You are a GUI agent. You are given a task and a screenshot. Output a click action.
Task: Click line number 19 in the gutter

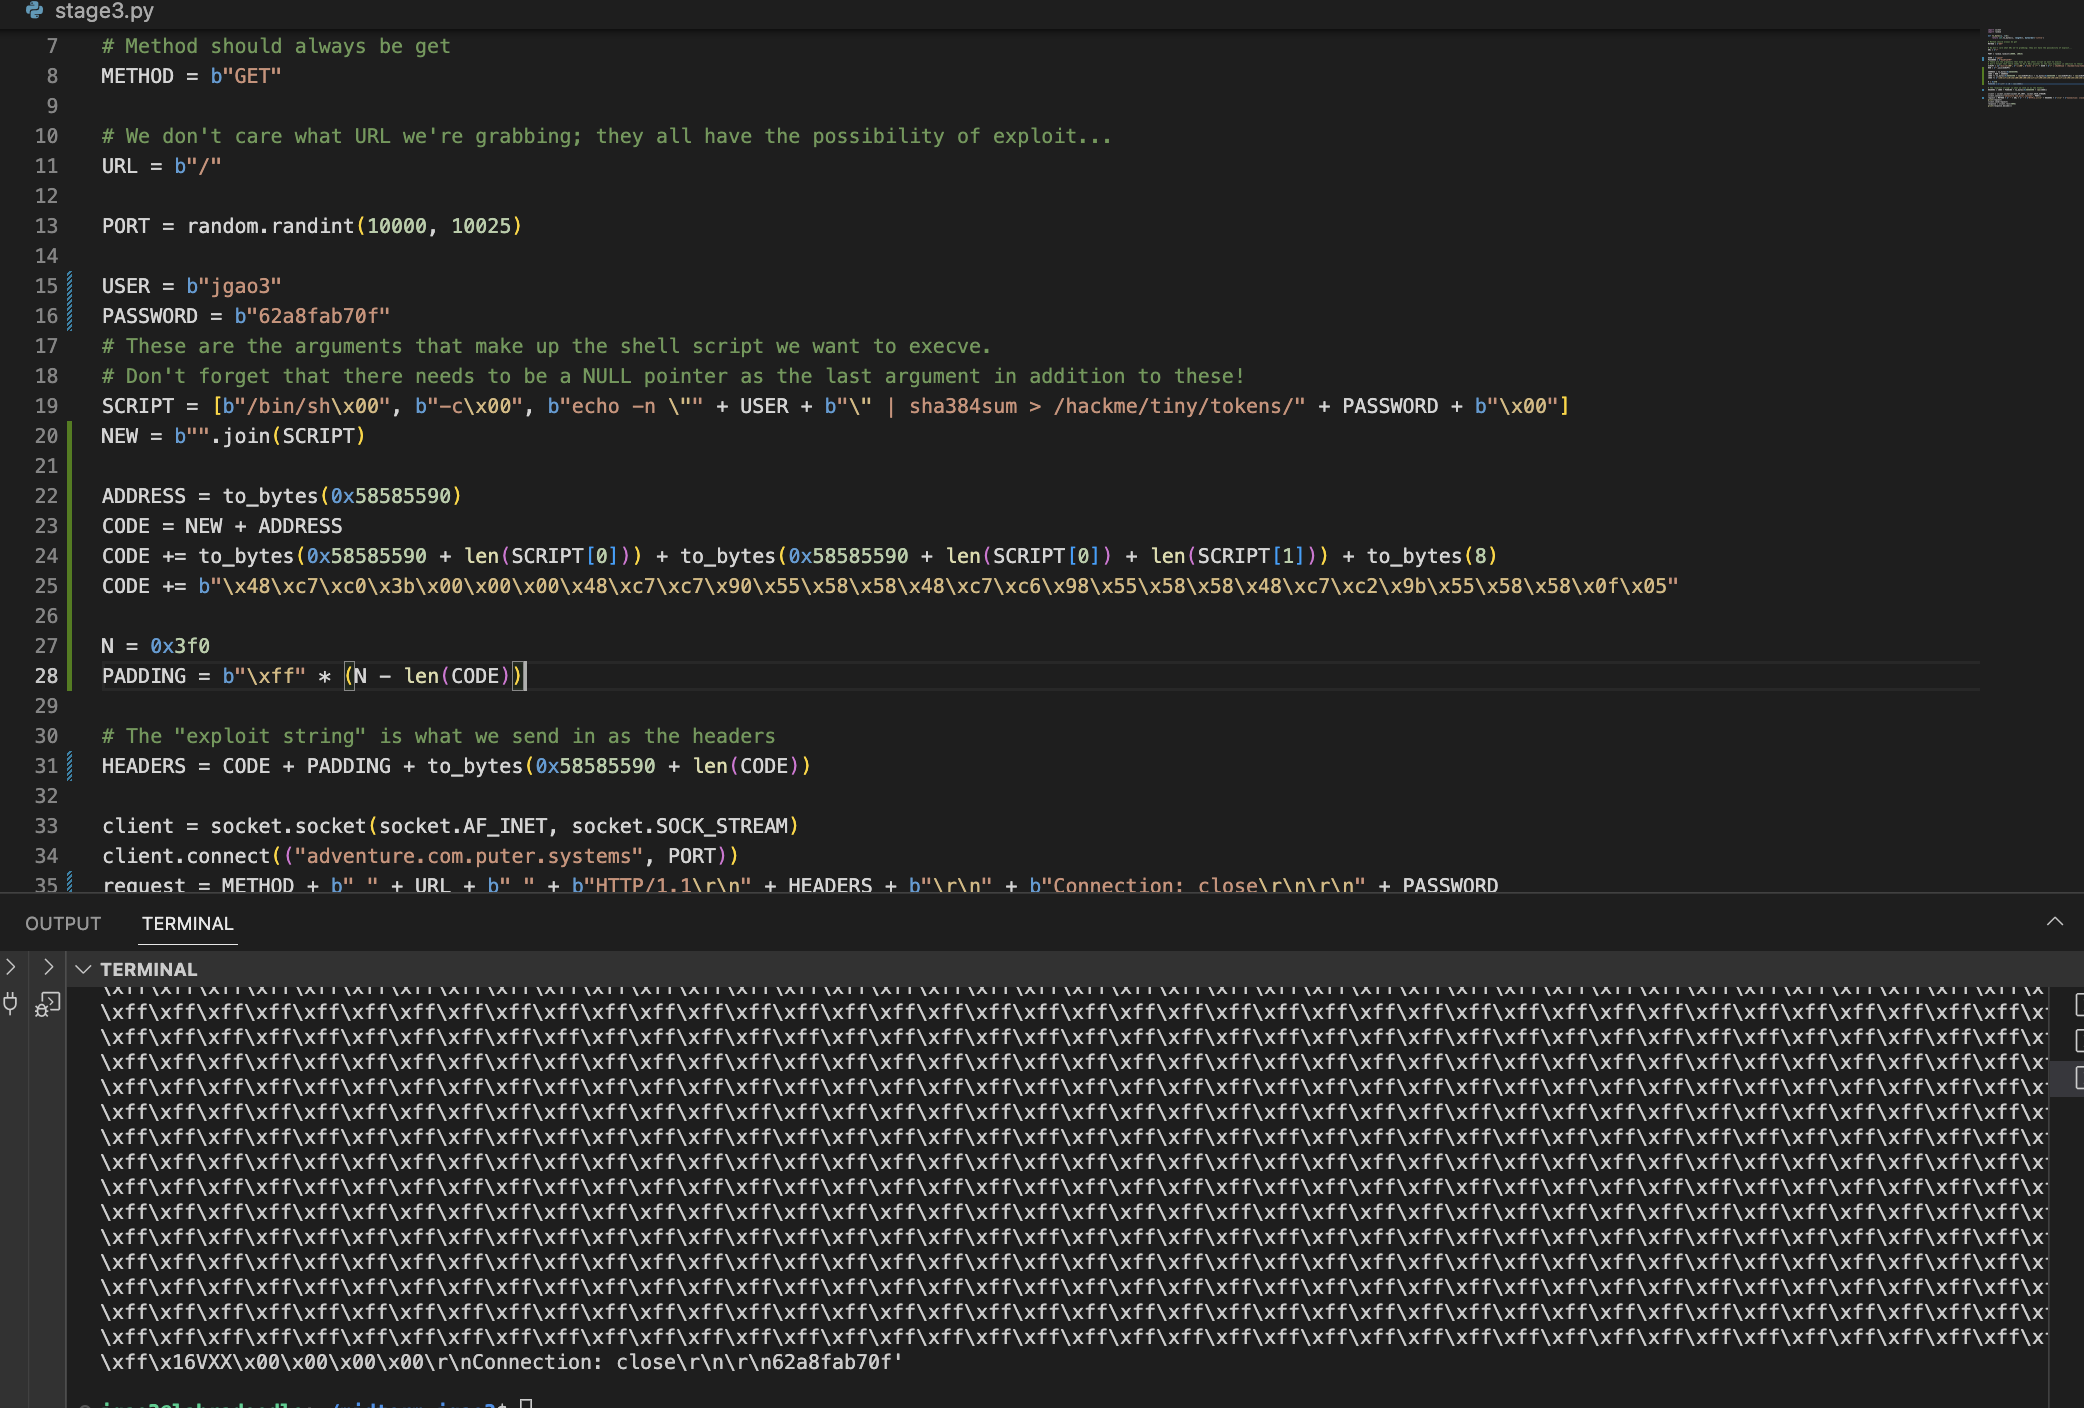tap(46, 406)
